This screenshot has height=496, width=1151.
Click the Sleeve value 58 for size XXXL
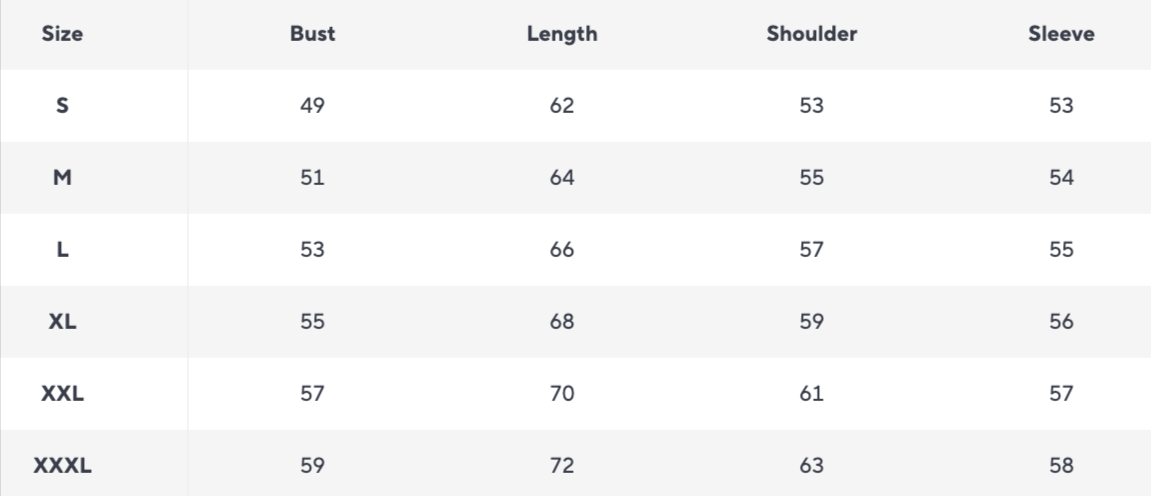[1061, 466]
